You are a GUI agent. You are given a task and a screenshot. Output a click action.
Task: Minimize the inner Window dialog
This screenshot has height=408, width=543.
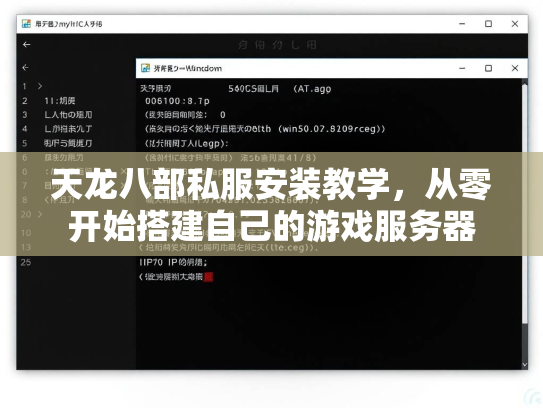462,68
